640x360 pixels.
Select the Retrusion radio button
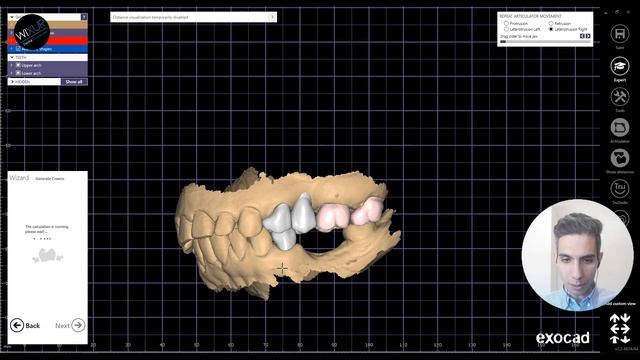click(x=551, y=24)
